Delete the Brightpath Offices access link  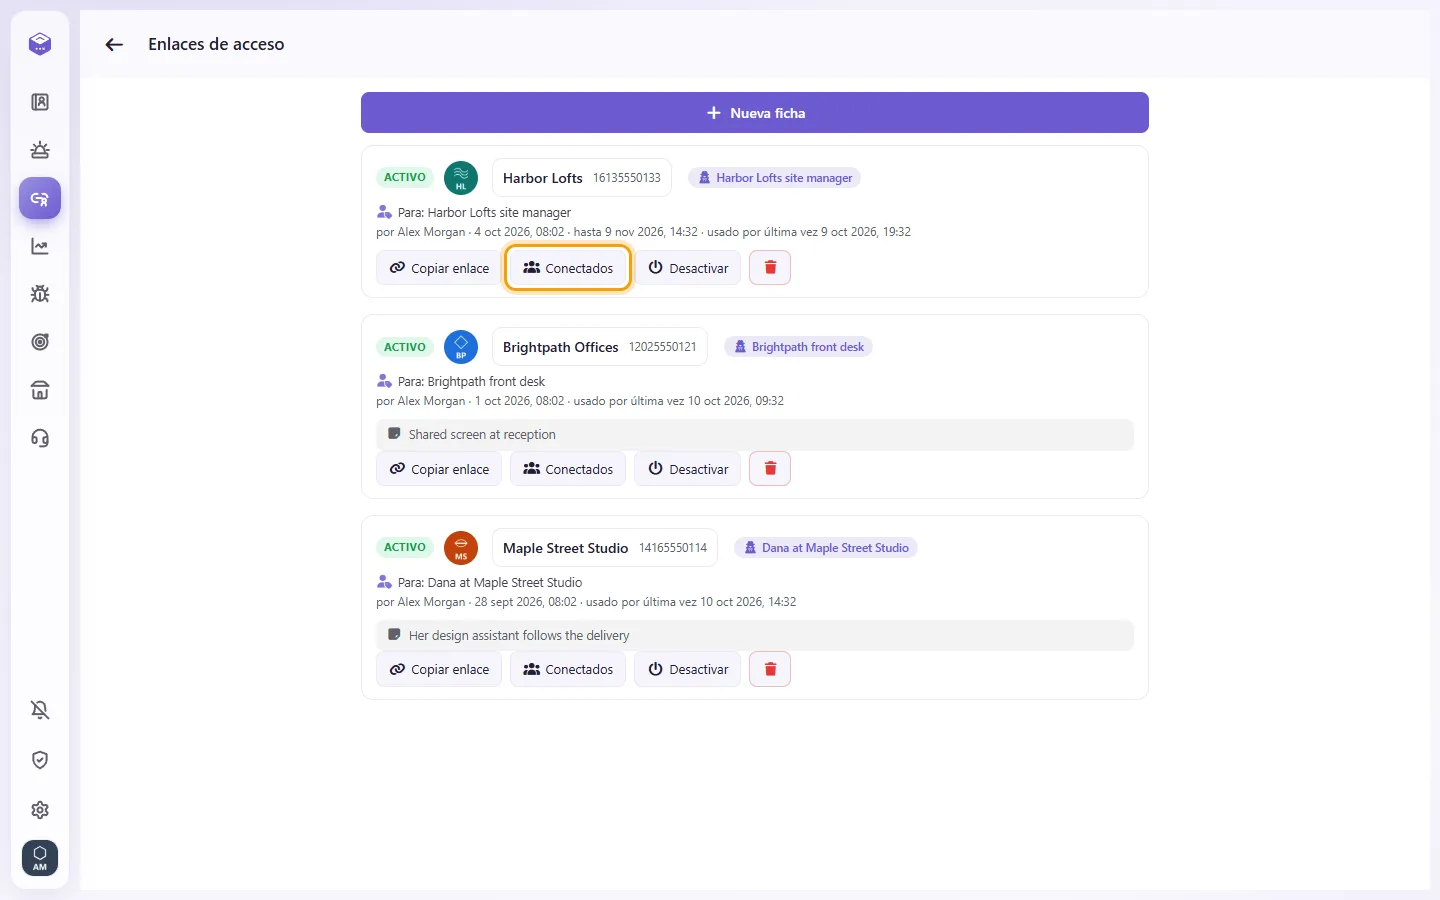770,468
